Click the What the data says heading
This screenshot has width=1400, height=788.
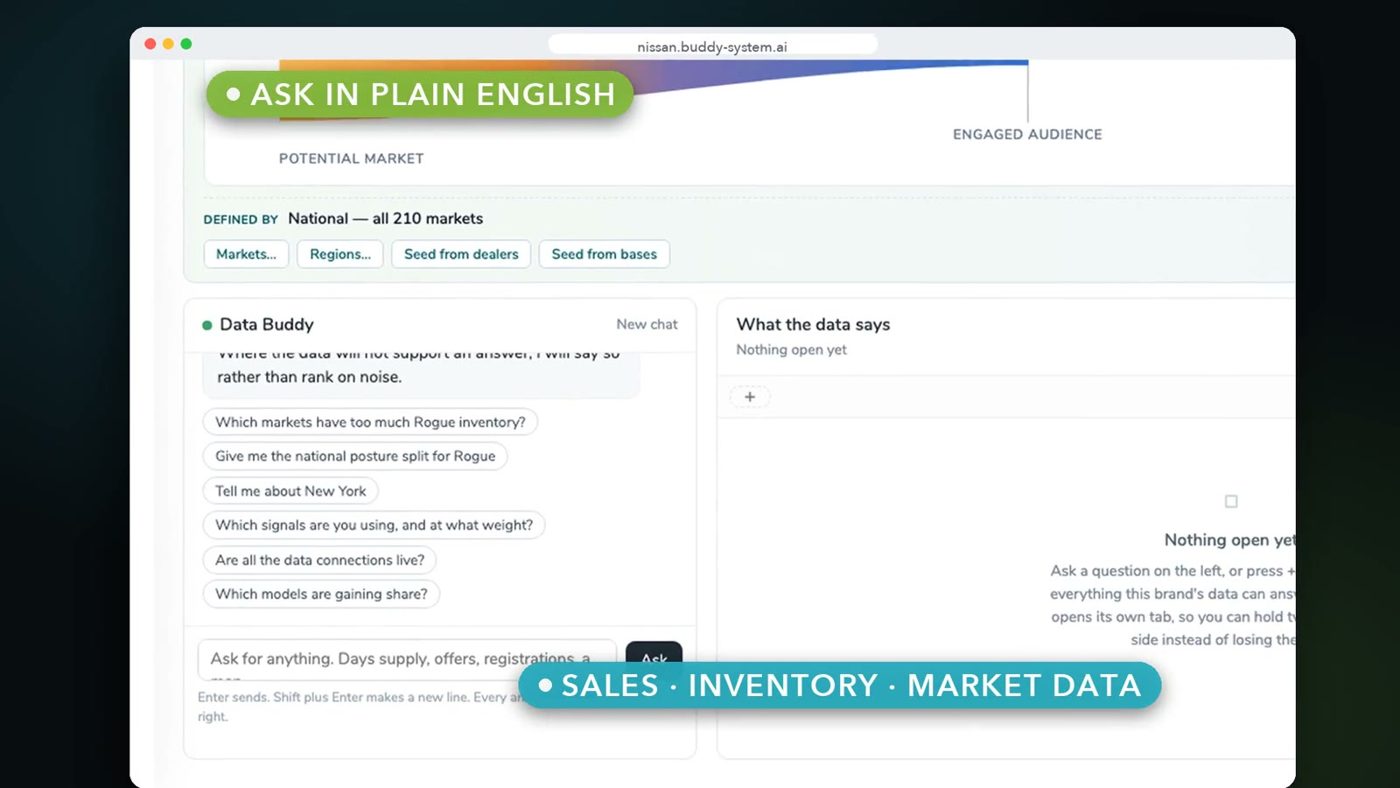(x=813, y=324)
